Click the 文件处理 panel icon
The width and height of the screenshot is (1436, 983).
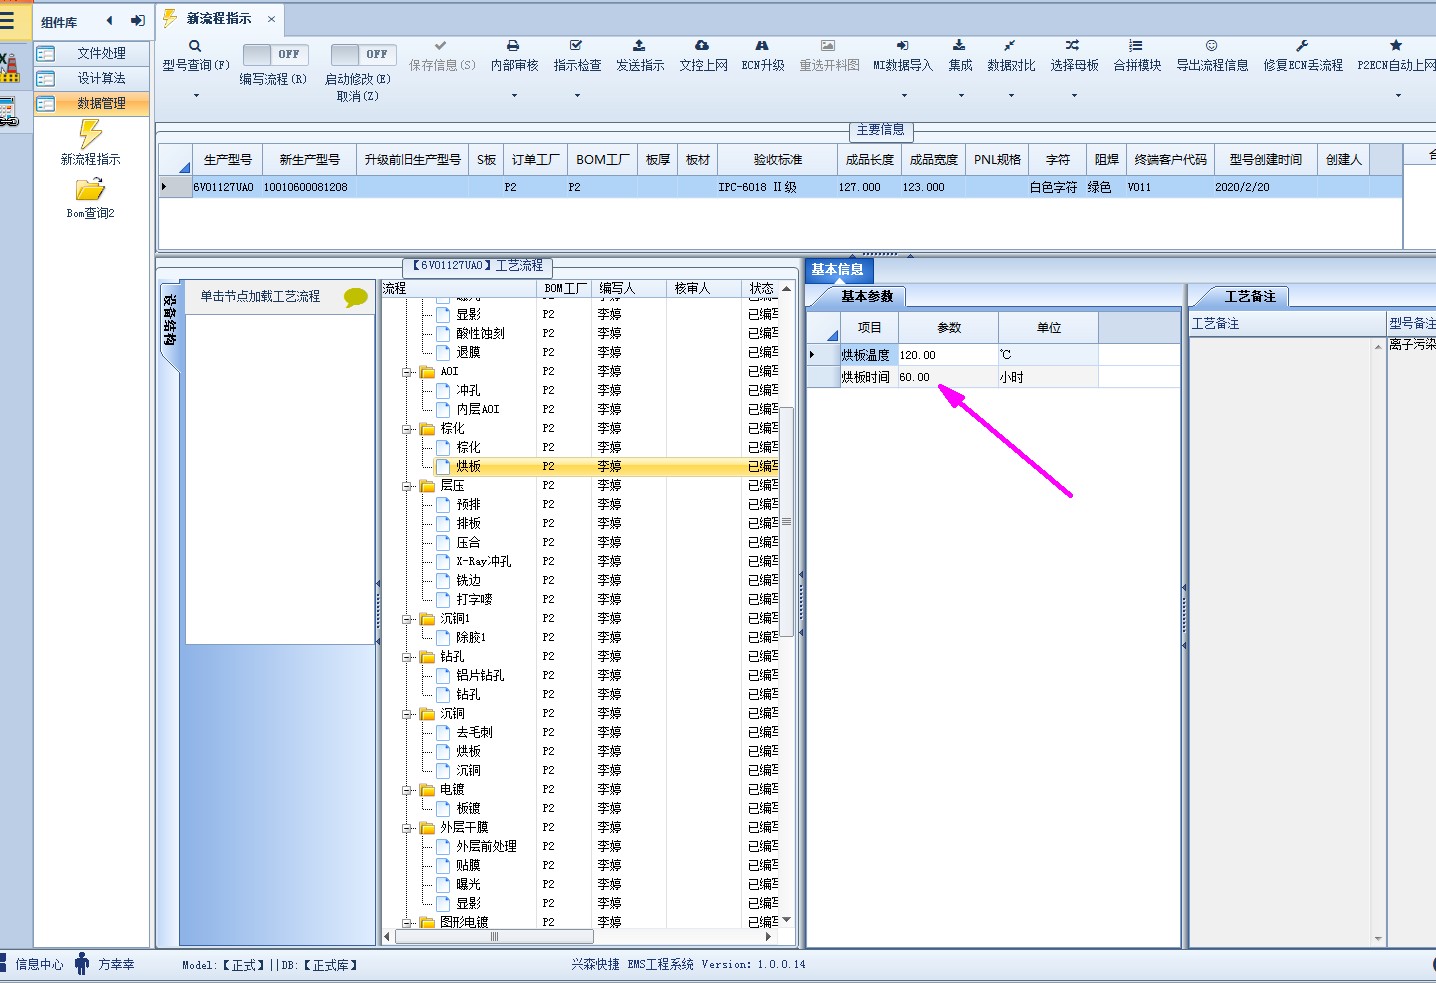tap(46, 54)
